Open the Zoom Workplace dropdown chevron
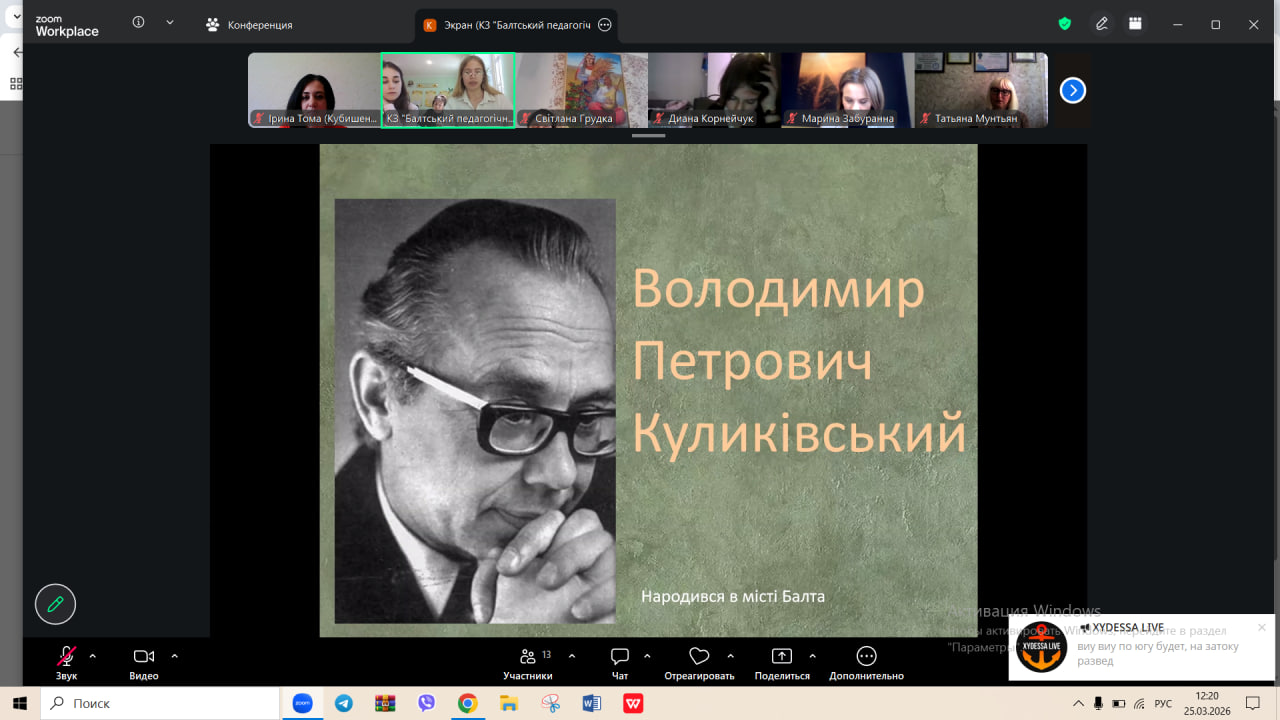Image resolution: width=1280 pixels, height=720 pixels. click(169, 23)
